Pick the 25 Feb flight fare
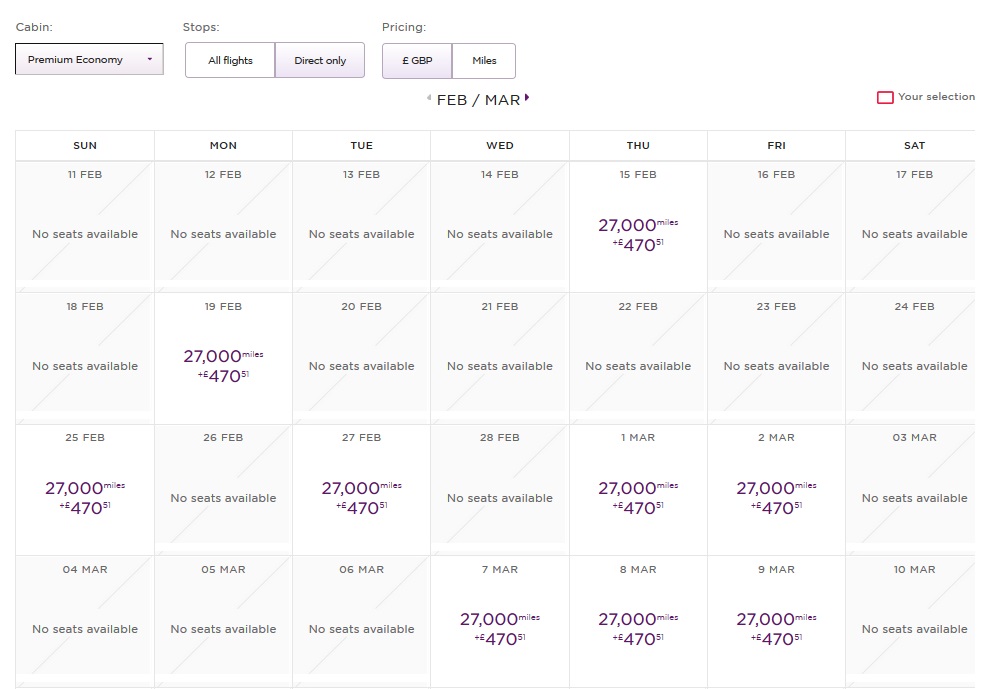The image size is (987, 689). [x=85, y=495]
